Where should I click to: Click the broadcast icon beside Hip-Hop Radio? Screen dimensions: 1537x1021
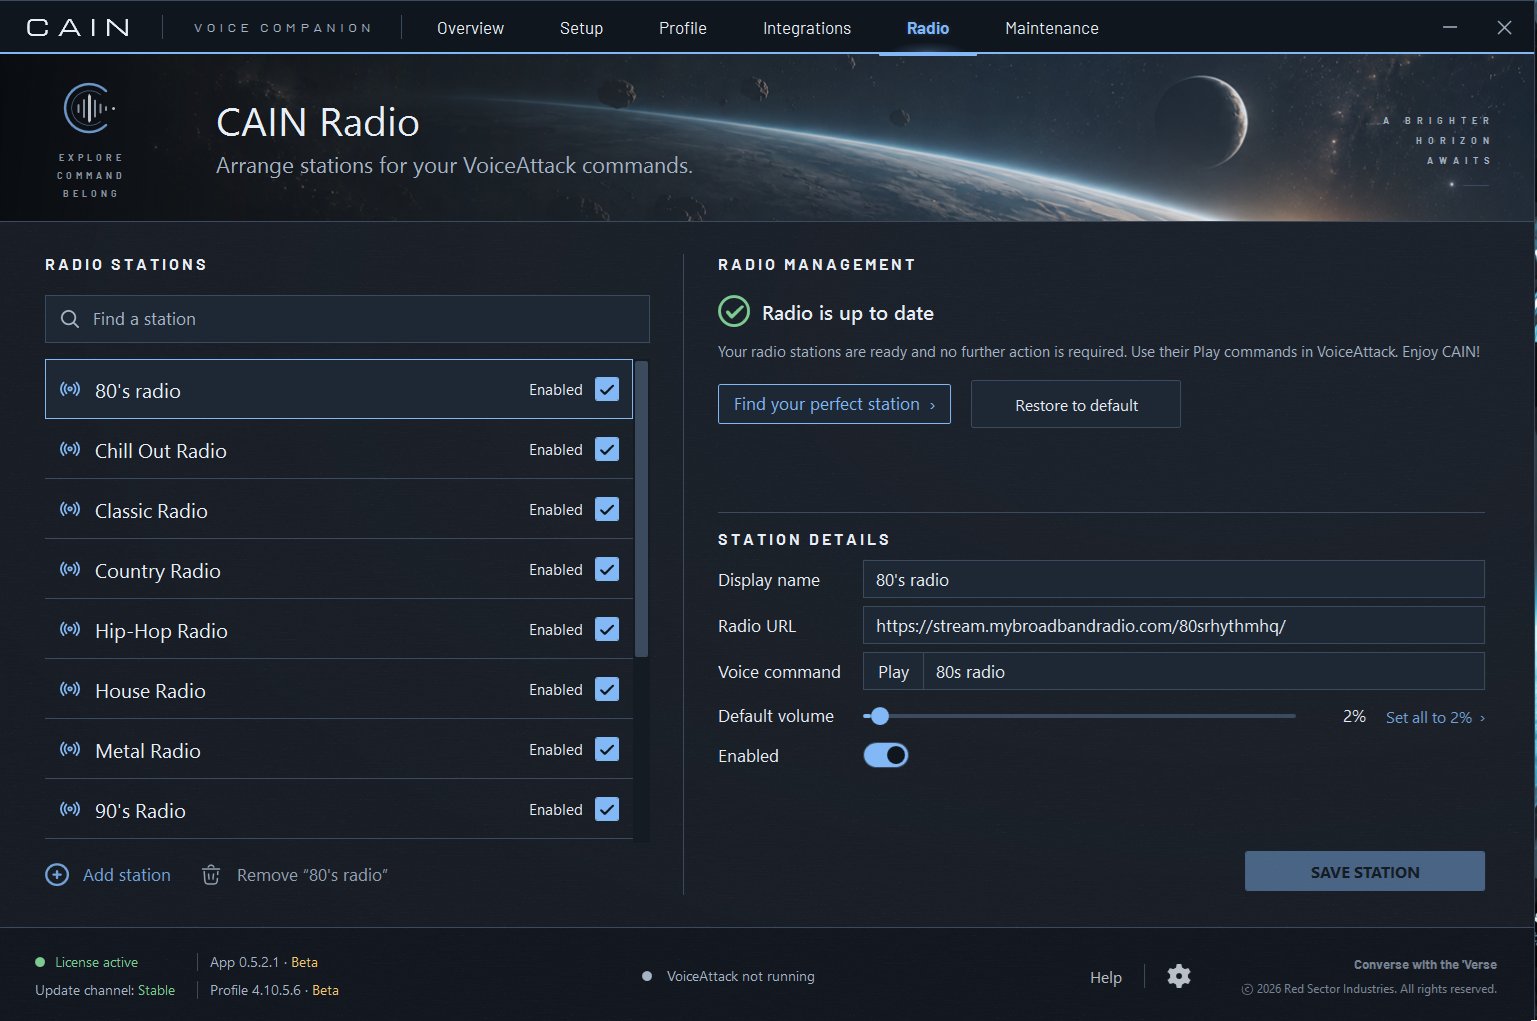click(x=70, y=629)
